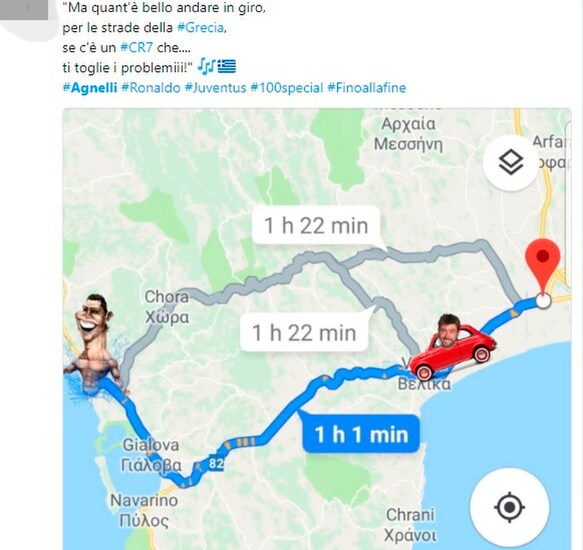Screen dimensions: 583x550
Task: Choose the upper 1 h 22 min alternate route
Action: [x=316, y=225]
